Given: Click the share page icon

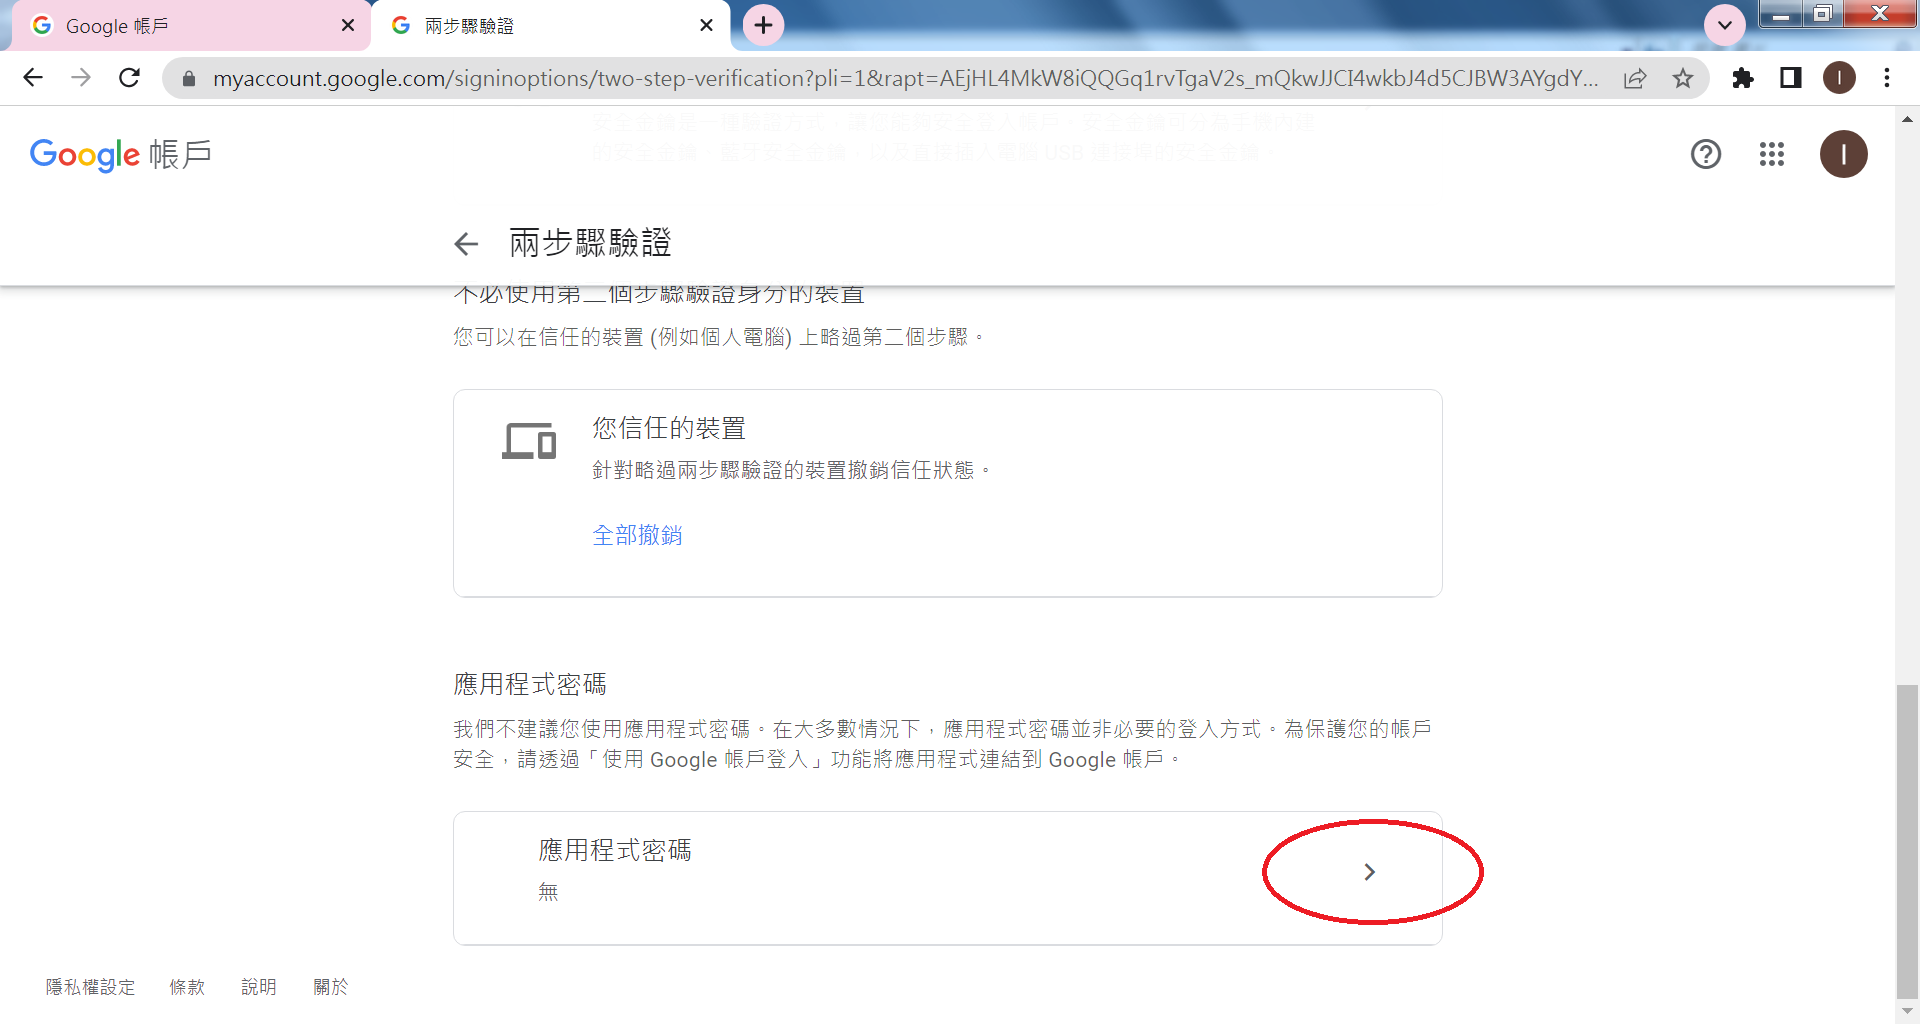Looking at the screenshot, I should (x=1635, y=78).
